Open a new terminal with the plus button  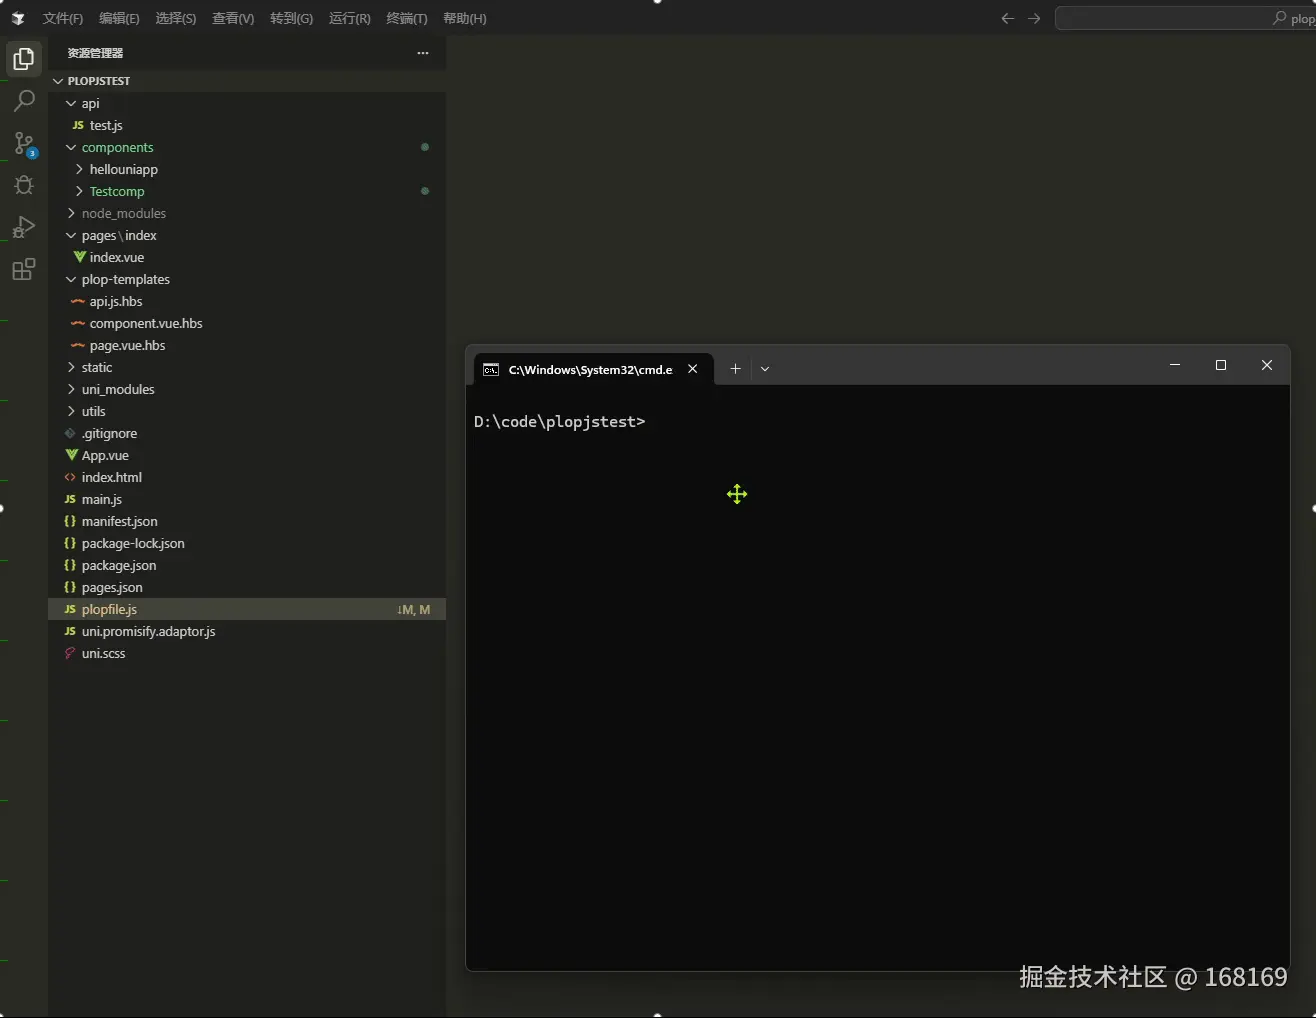coord(735,369)
